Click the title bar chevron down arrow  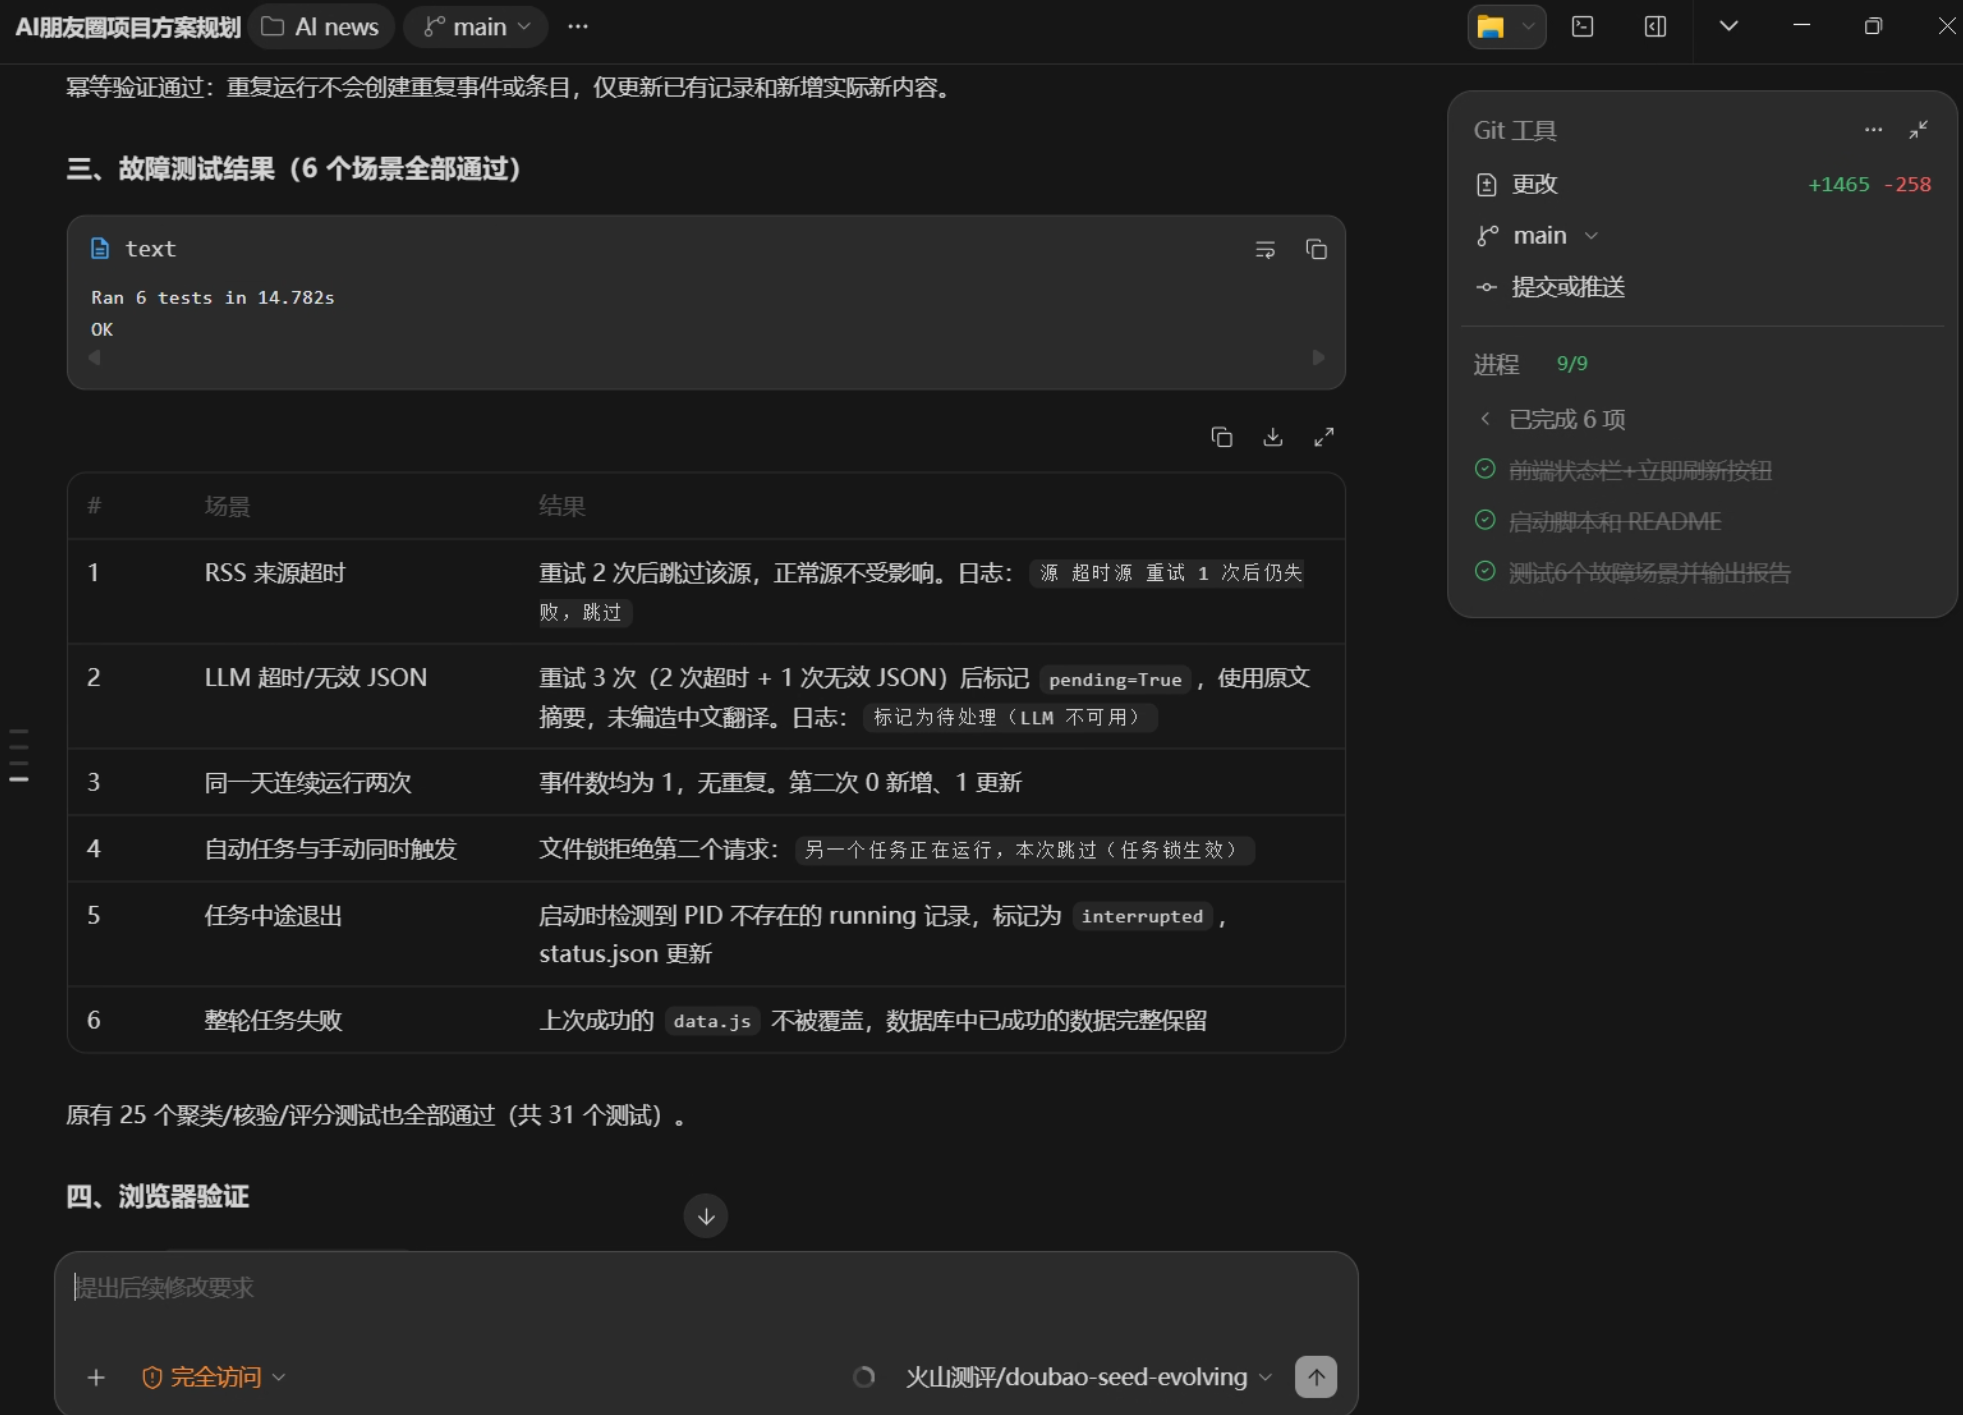tap(1729, 27)
